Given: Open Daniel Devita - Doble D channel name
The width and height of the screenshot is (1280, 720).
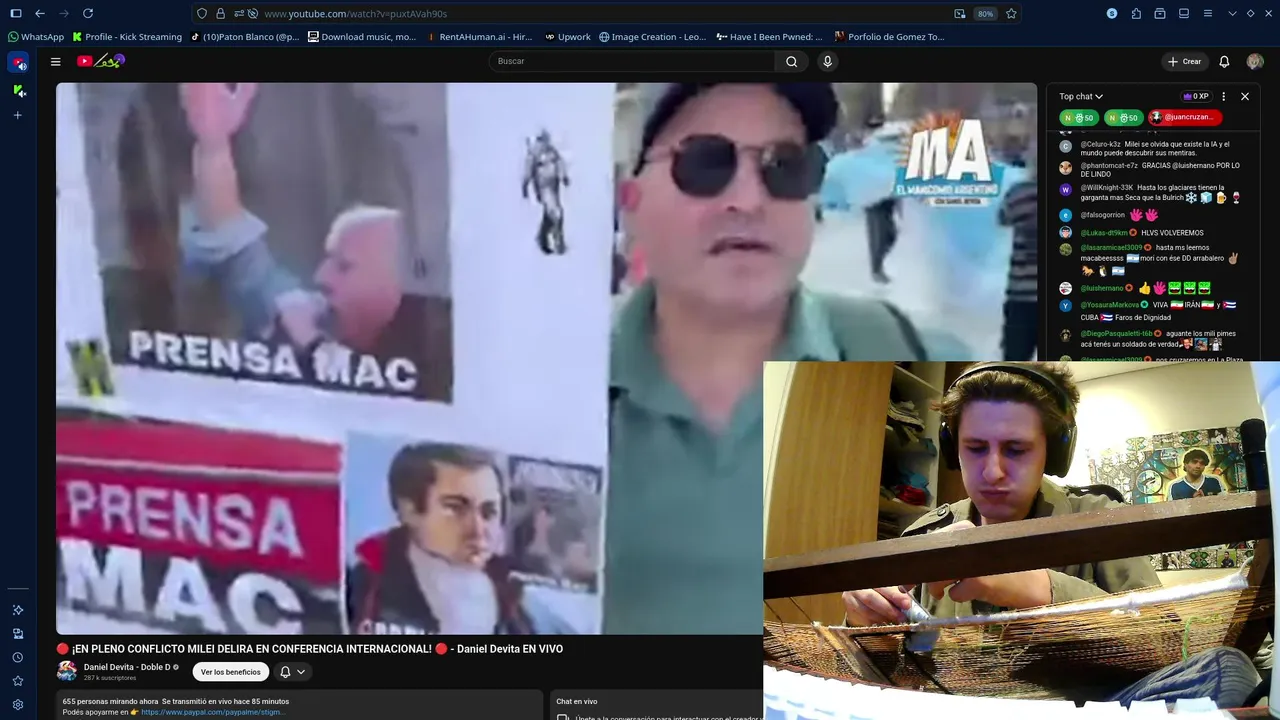Looking at the screenshot, I should pos(127,667).
